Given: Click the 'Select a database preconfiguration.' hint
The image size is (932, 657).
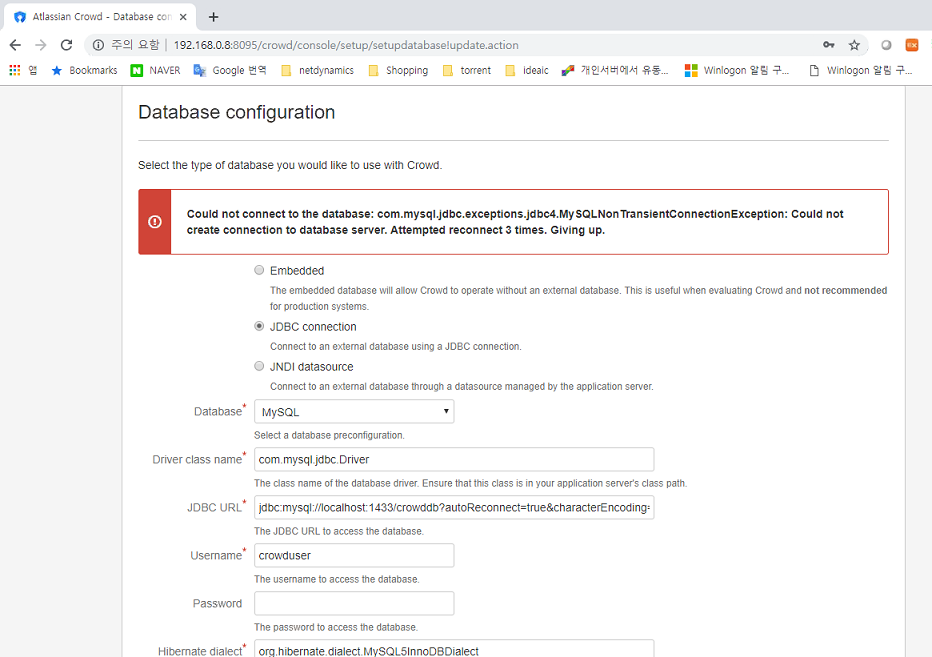Looking at the screenshot, I should 329,435.
